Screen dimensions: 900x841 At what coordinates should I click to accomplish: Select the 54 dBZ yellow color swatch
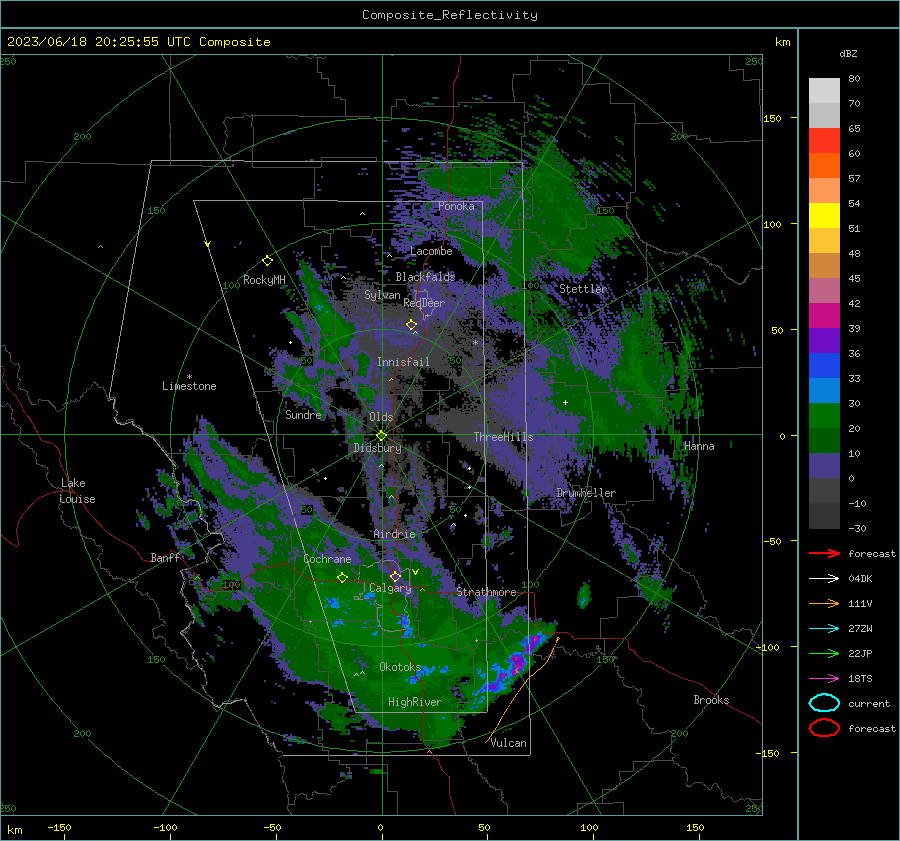[824, 215]
